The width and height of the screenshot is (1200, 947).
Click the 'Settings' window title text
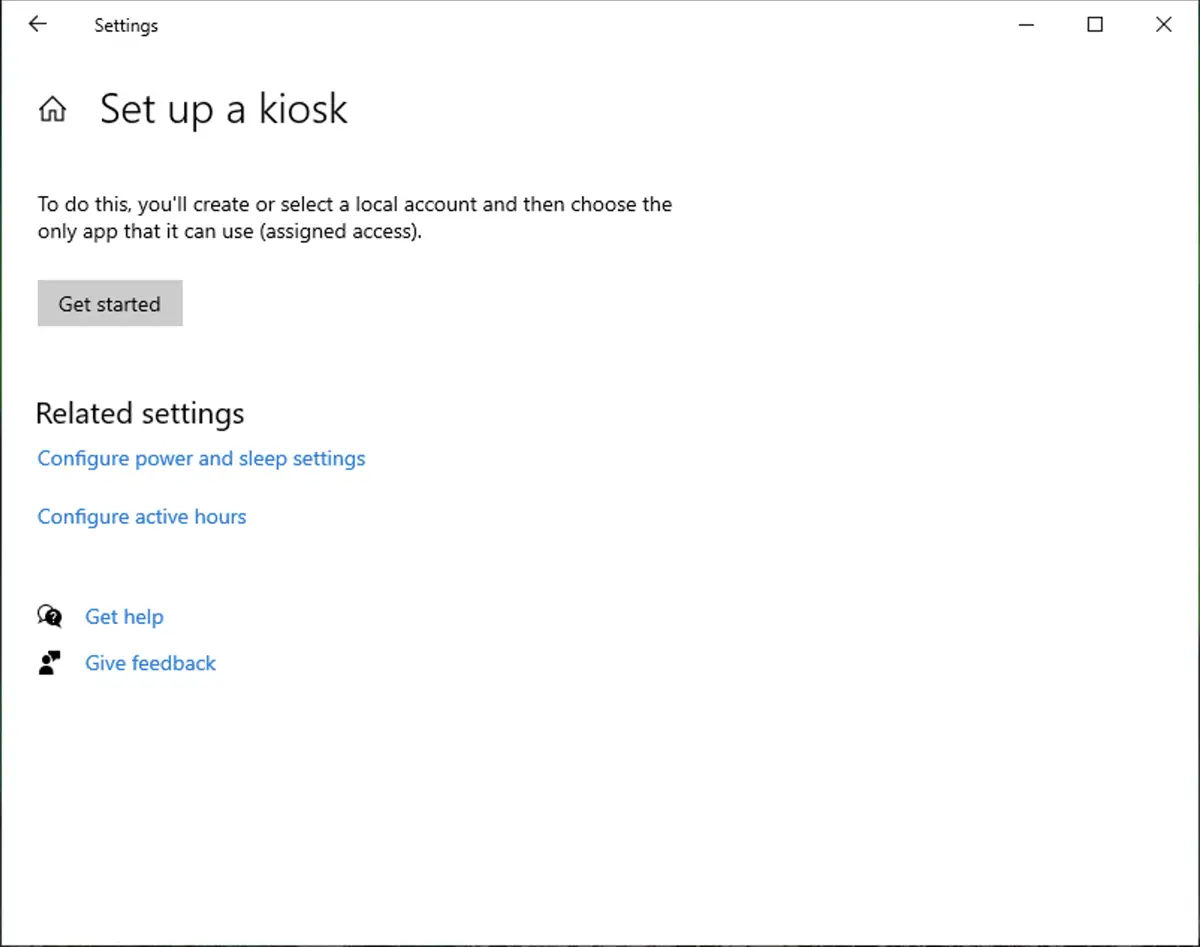tap(126, 26)
